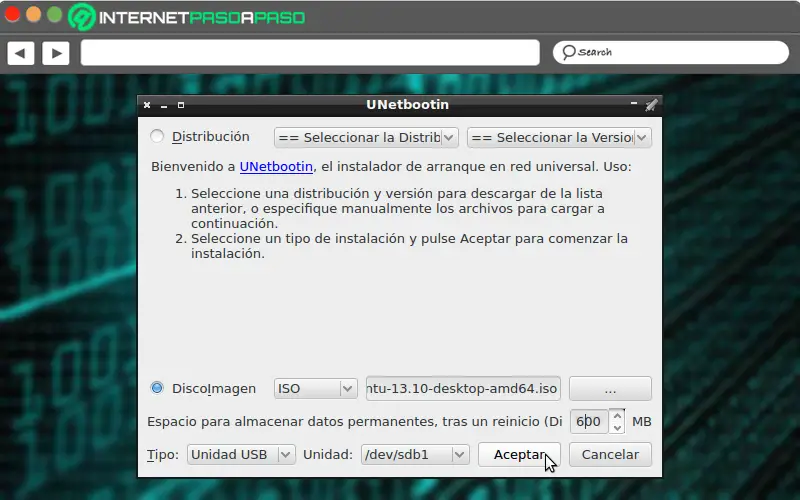800x500 pixels.
Task: Click the browser address bar
Action: (310, 53)
